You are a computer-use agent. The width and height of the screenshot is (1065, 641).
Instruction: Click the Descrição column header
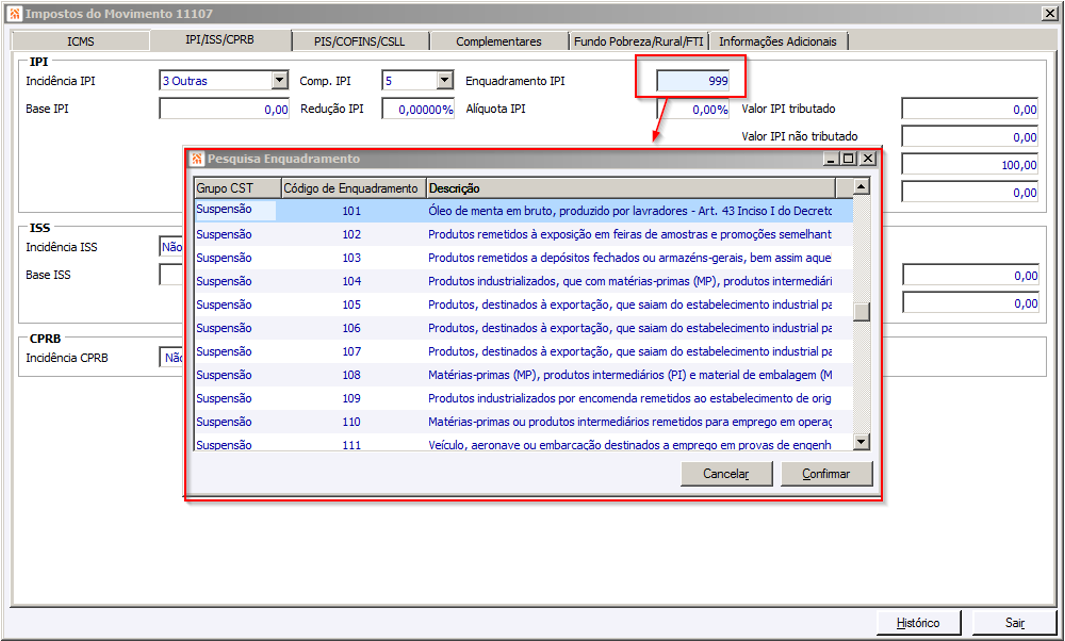(x=631, y=188)
